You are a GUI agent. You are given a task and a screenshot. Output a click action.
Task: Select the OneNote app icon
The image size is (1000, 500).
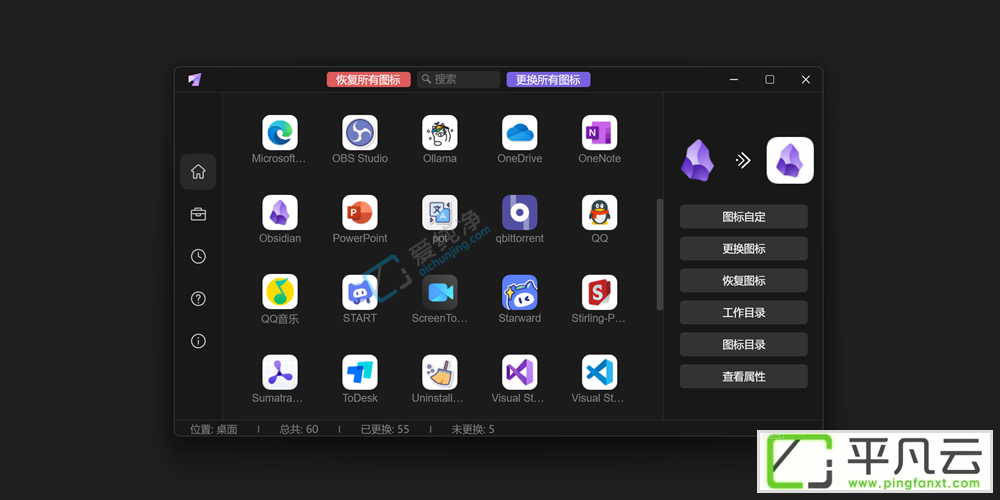tap(599, 133)
